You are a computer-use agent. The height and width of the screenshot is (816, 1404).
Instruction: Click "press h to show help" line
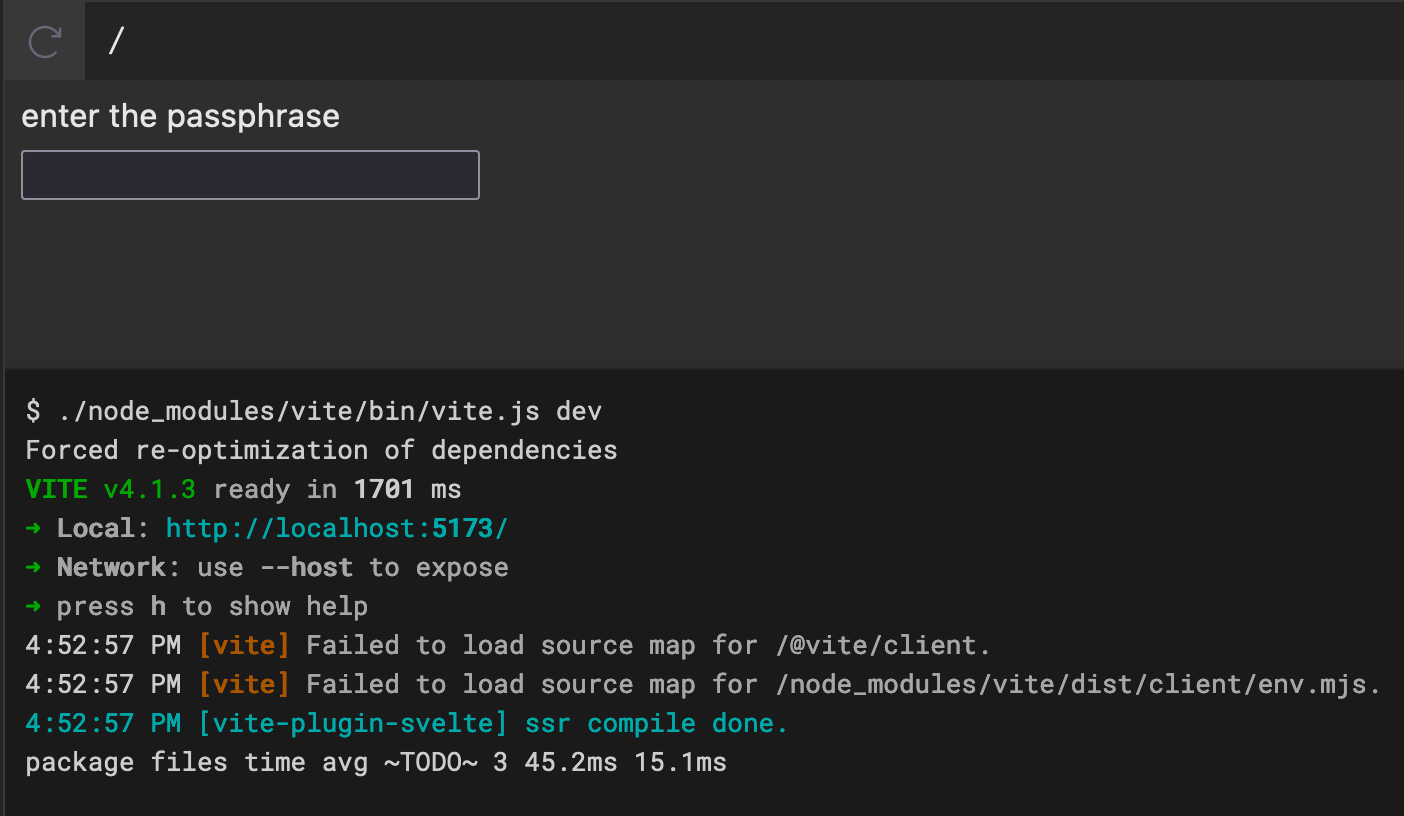[x=197, y=606]
